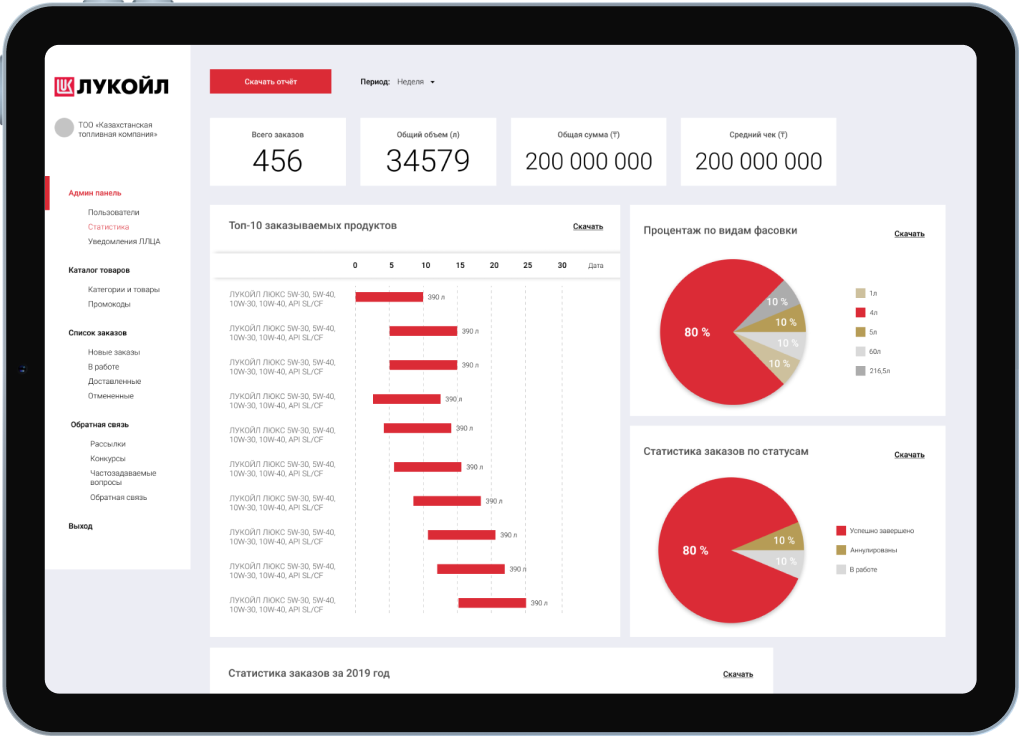Open the Период Неделя dropdown
Screen dimensions: 1019x736
click(x=415, y=82)
